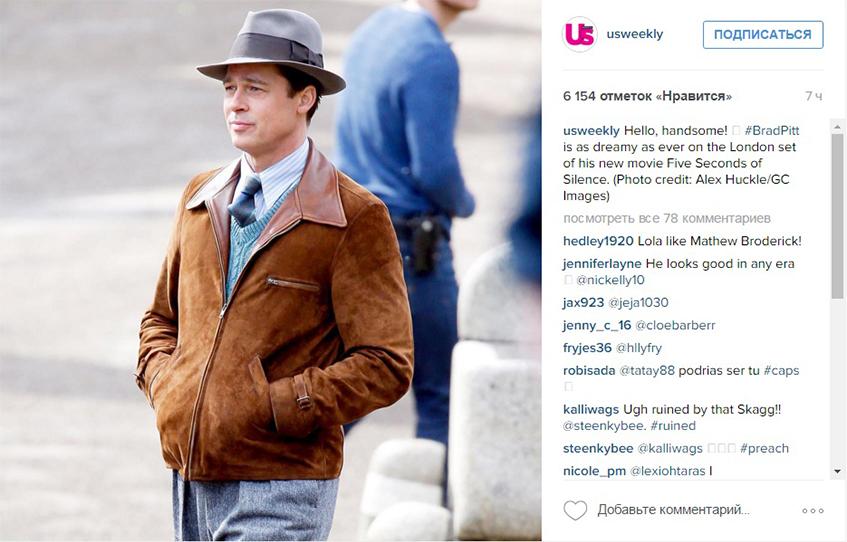
Task: Click the scrollbar down arrow in comments
Action: (x=837, y=472)
